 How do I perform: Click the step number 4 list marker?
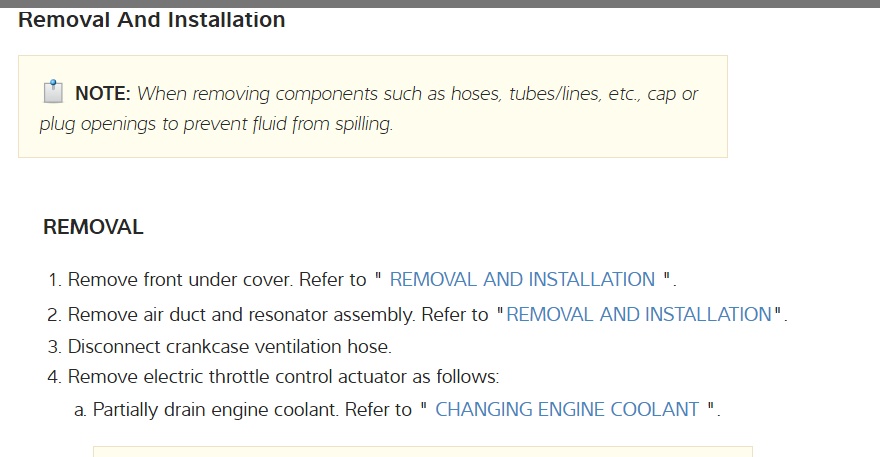(54, 378)
